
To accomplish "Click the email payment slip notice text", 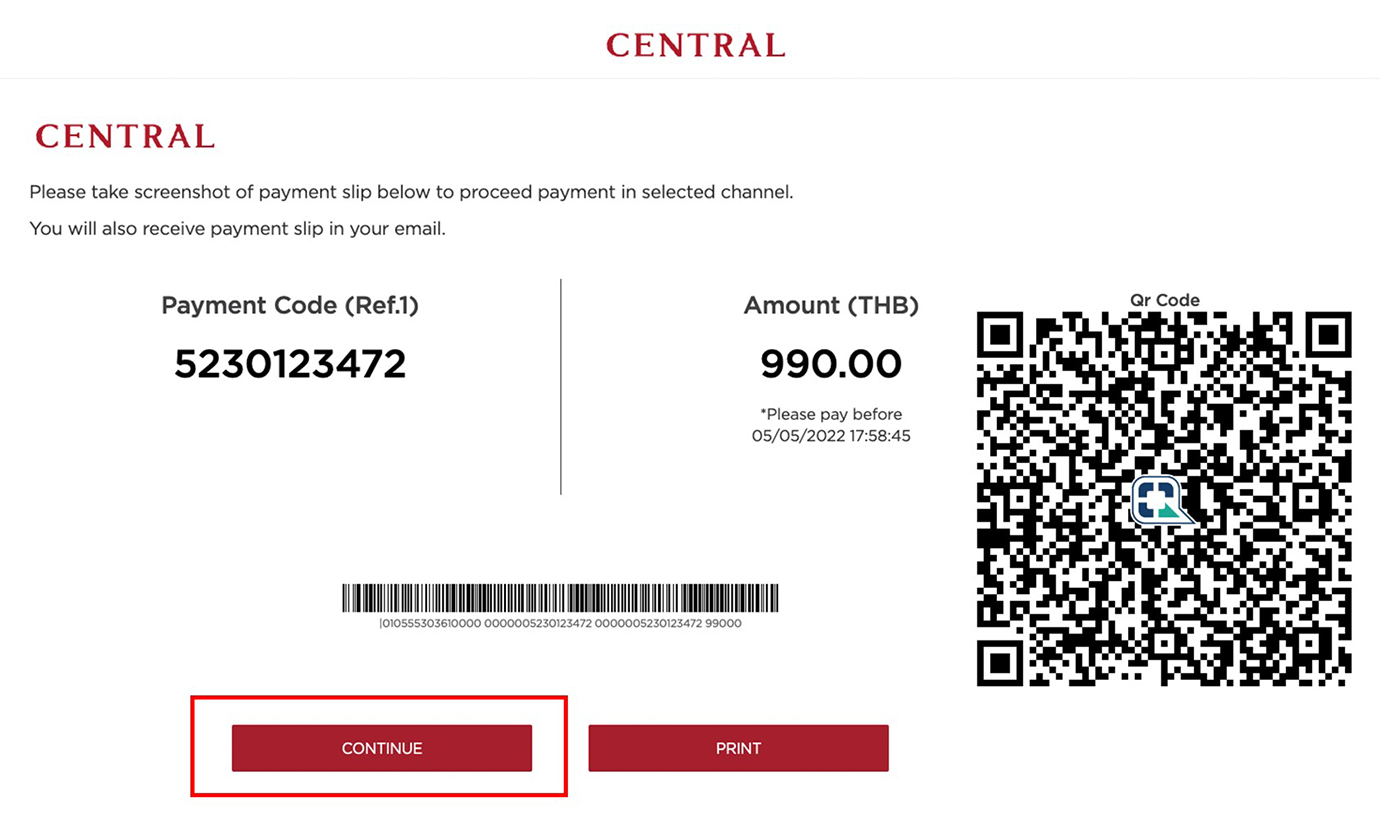I will tap(237, 229).
